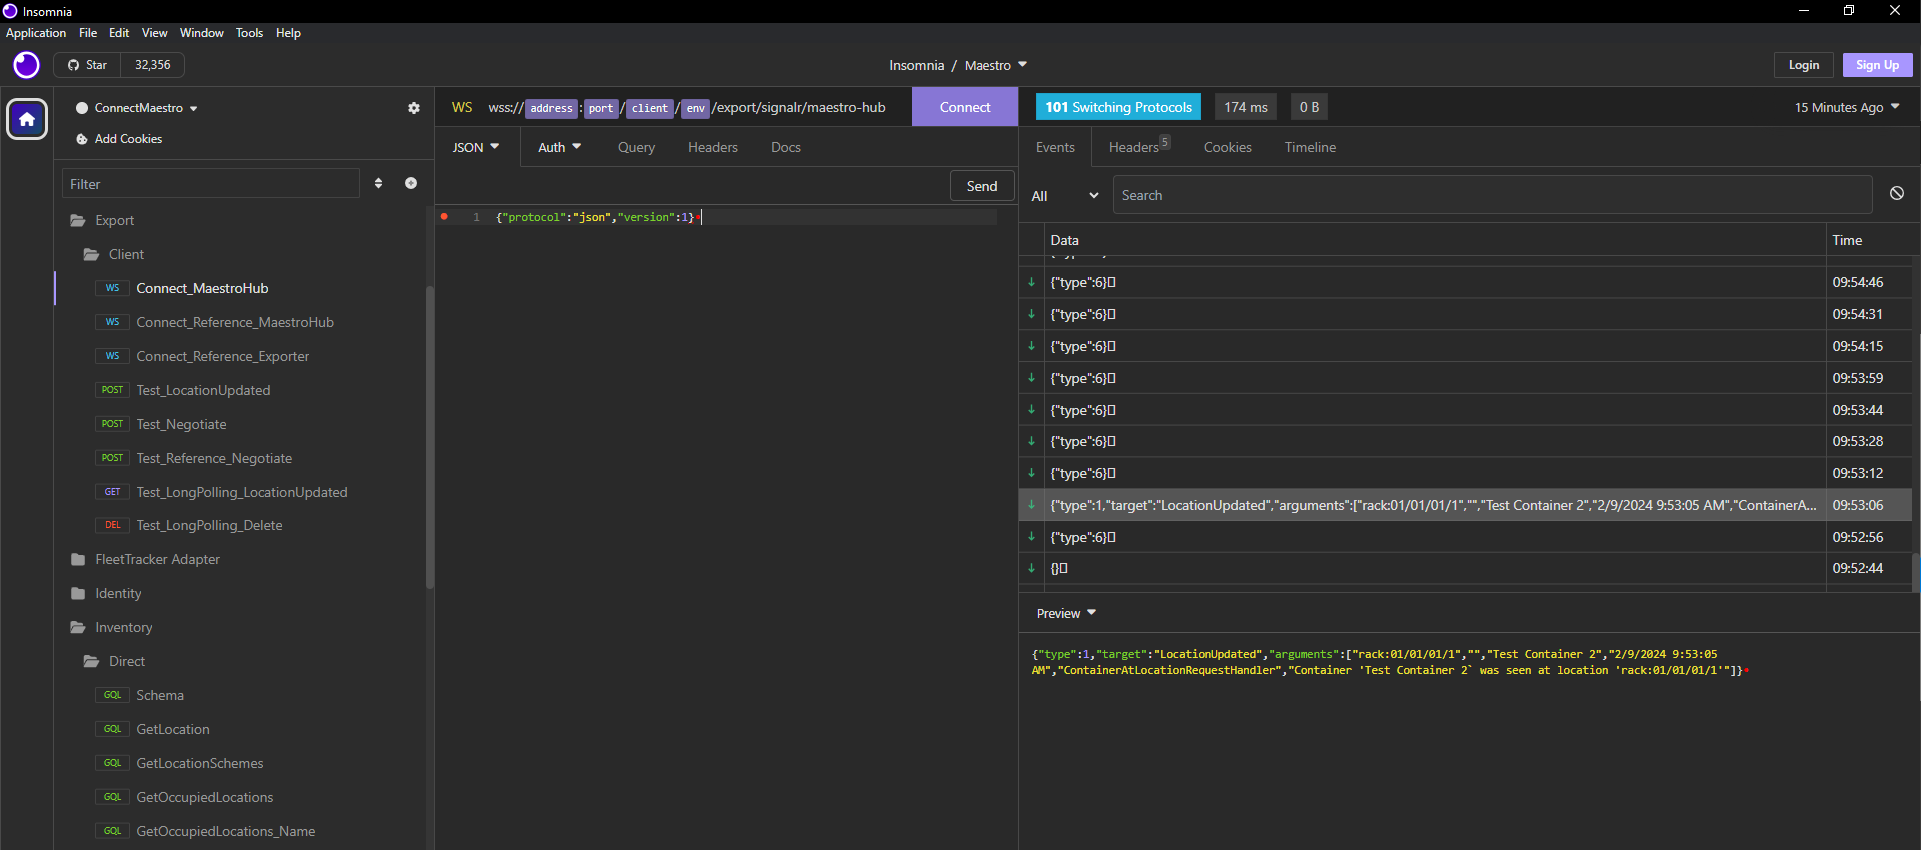1921x850 pixels.
Task: Click the Identity folder icon
Action: pos(78,593)
